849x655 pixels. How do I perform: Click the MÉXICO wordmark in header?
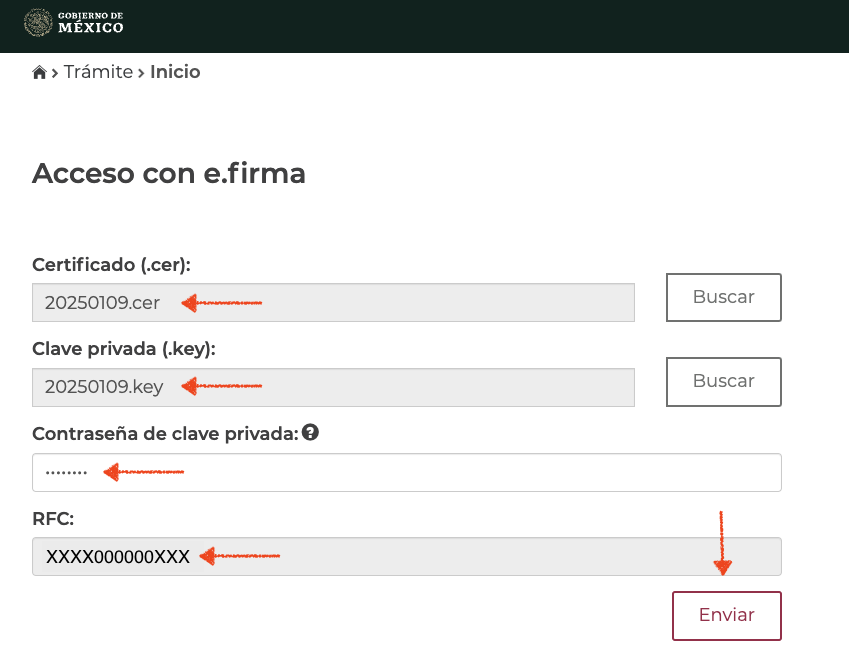click(x=91, y=26)
